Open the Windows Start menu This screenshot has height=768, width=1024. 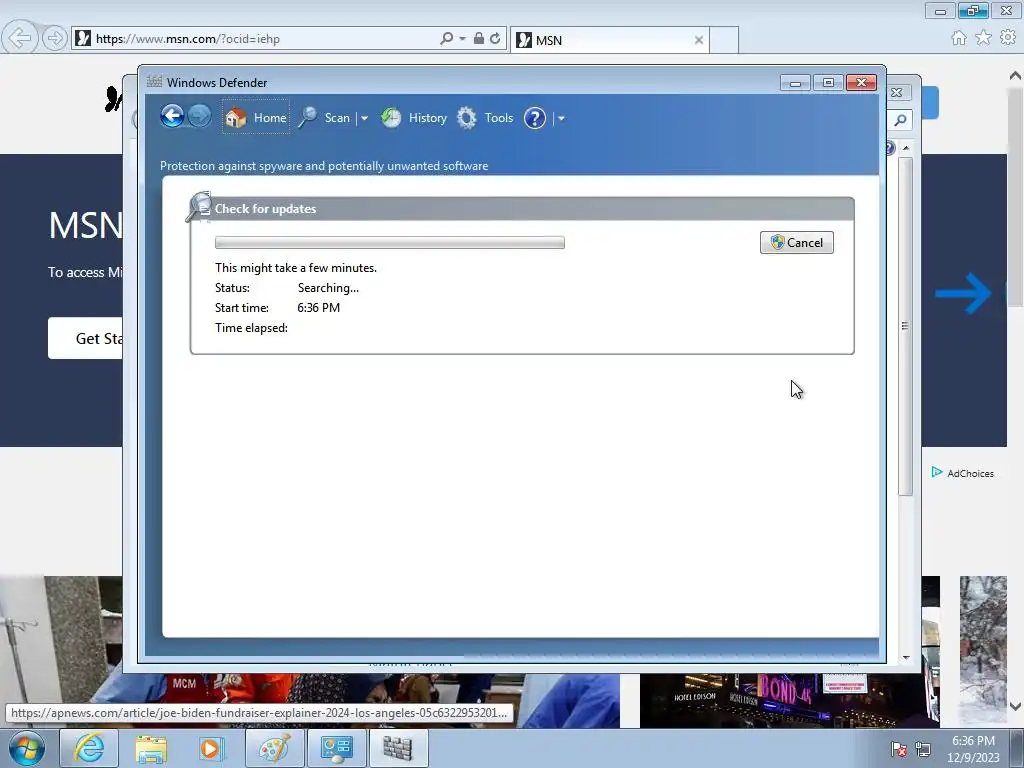pyautogui.click(x=27, y=748)
